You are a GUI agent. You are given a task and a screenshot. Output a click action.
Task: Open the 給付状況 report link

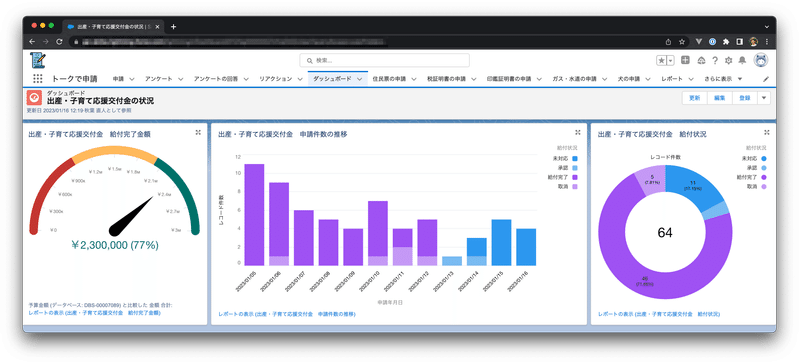point(659,314)
